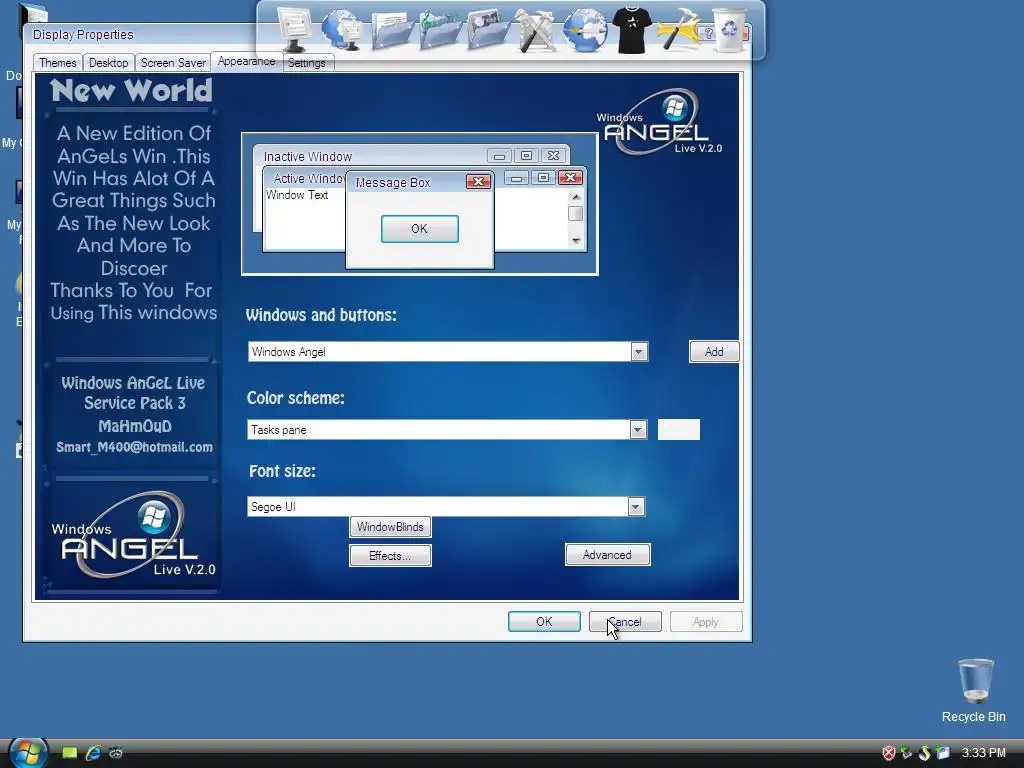
Task: Click the hammer on yellow splash dock icon
Action: (x=677, y=30)
